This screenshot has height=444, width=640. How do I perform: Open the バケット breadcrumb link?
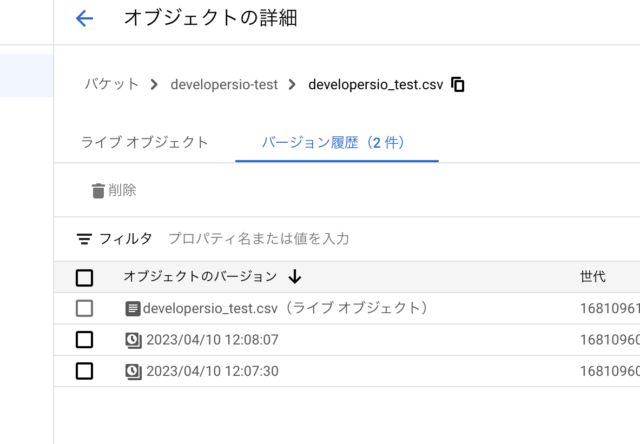point(111,84)
